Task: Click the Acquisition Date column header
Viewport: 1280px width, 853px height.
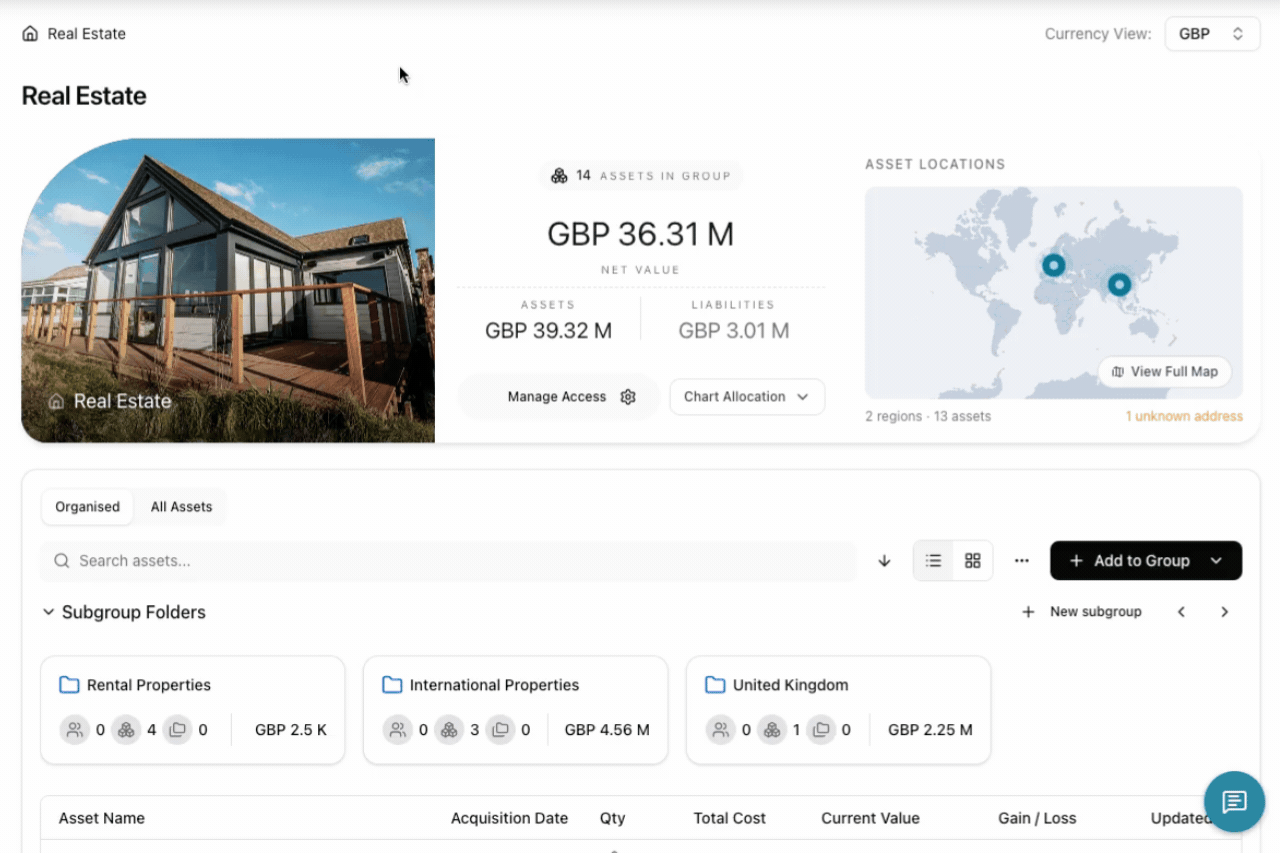Action: click(x=509, y=818)
